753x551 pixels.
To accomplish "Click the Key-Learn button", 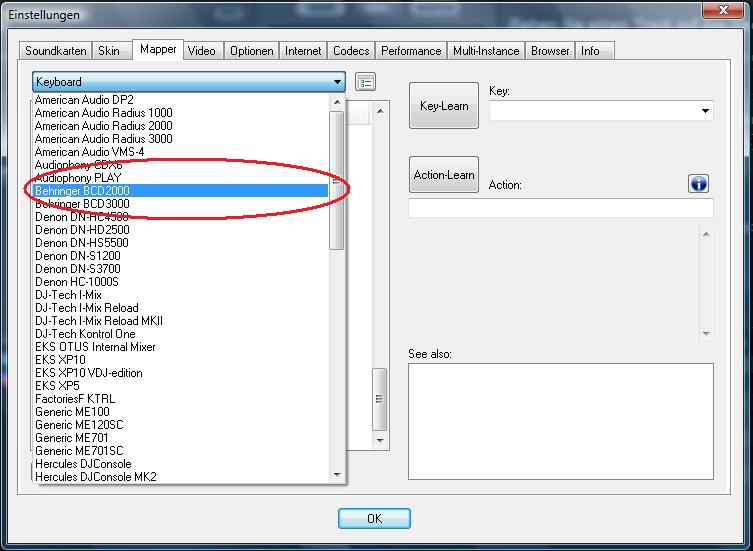I will pyautogui.click(x=444, y=106).
